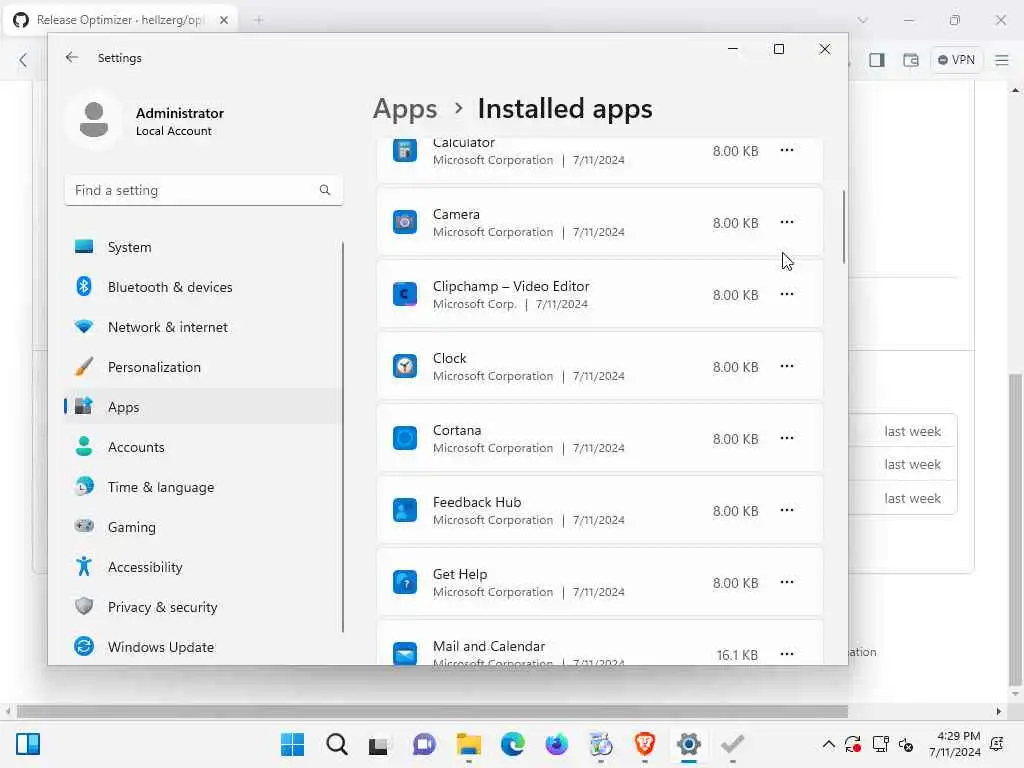The height and width of the screenshot is (768, 1024).
Task: Click the Settings back arrow
Action: [72, 57]
